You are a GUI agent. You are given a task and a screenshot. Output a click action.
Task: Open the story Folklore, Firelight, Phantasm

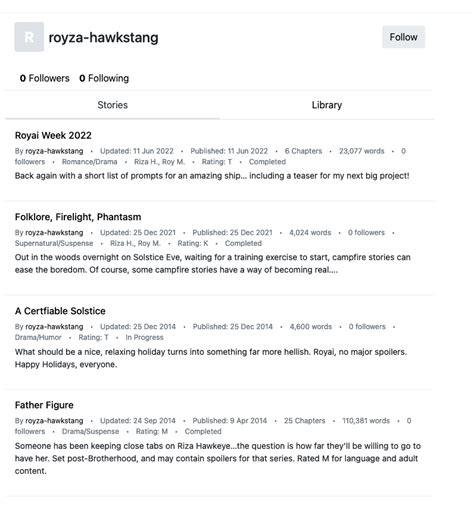click(78, 217)
